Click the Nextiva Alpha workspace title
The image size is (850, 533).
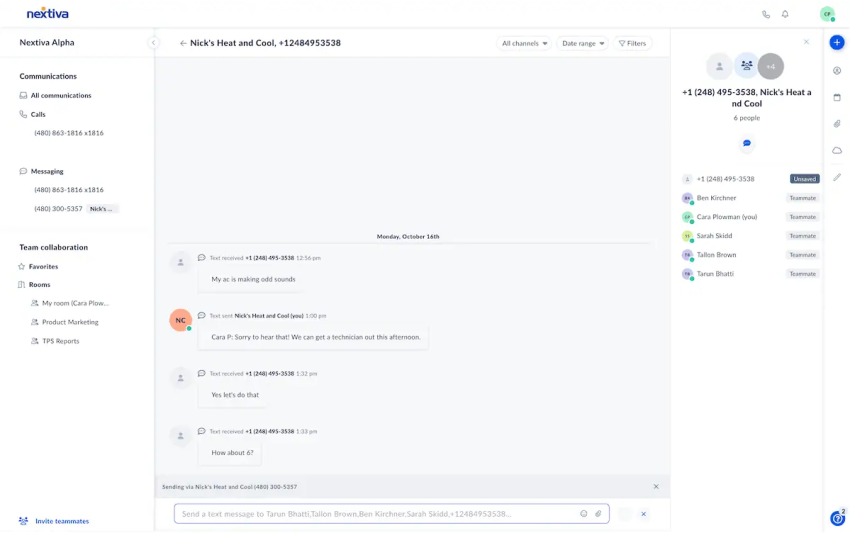(x=47, y=42)
